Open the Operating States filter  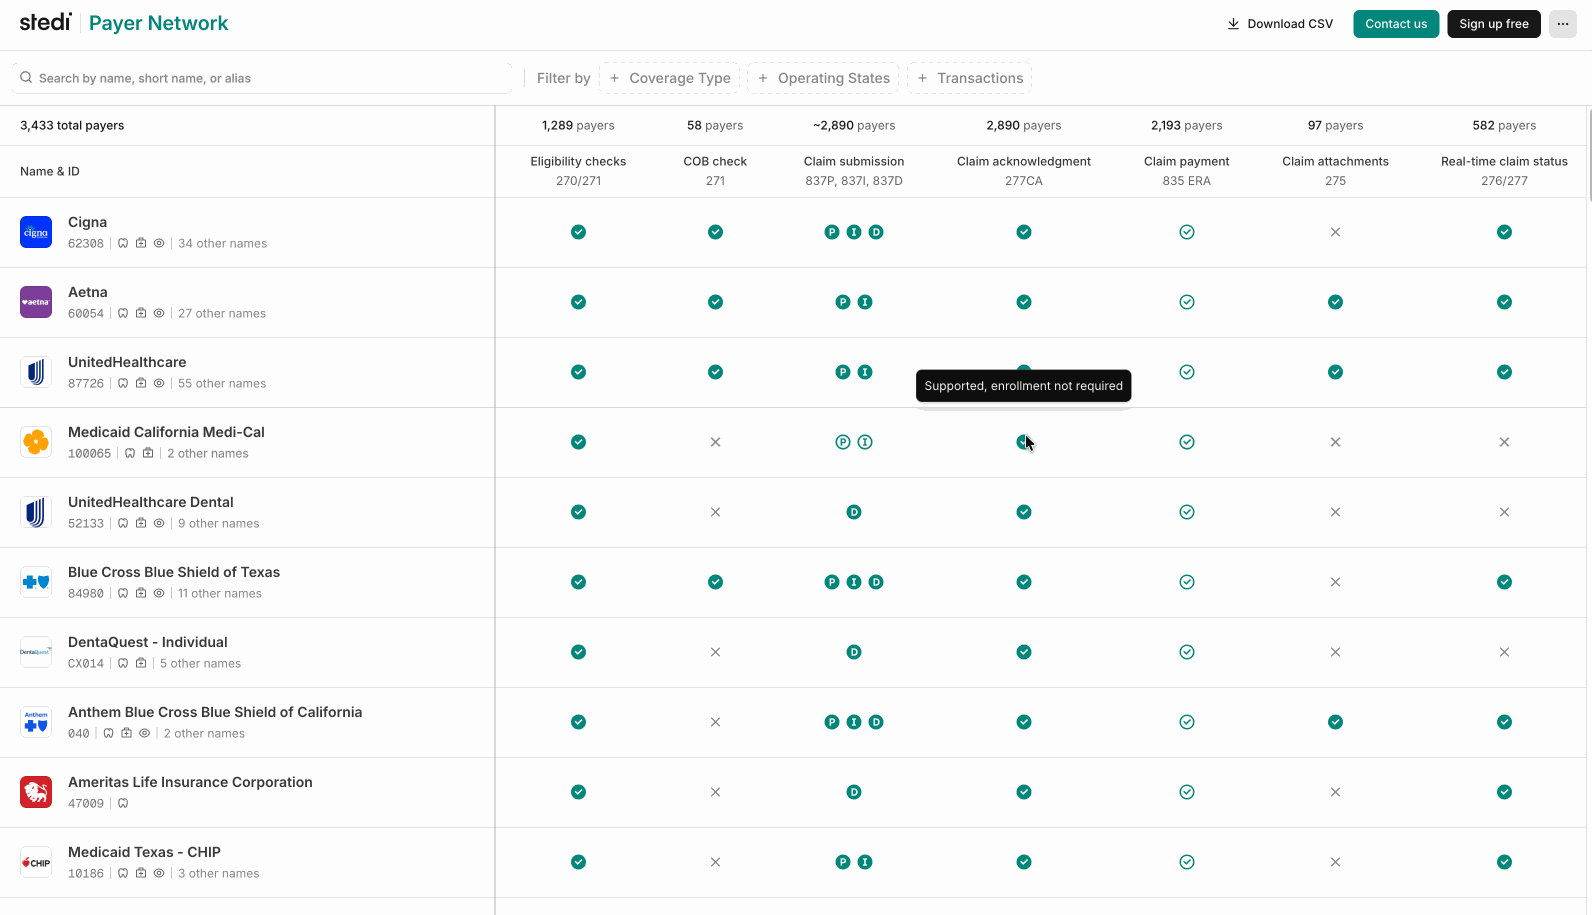click(x=823, y=78)
